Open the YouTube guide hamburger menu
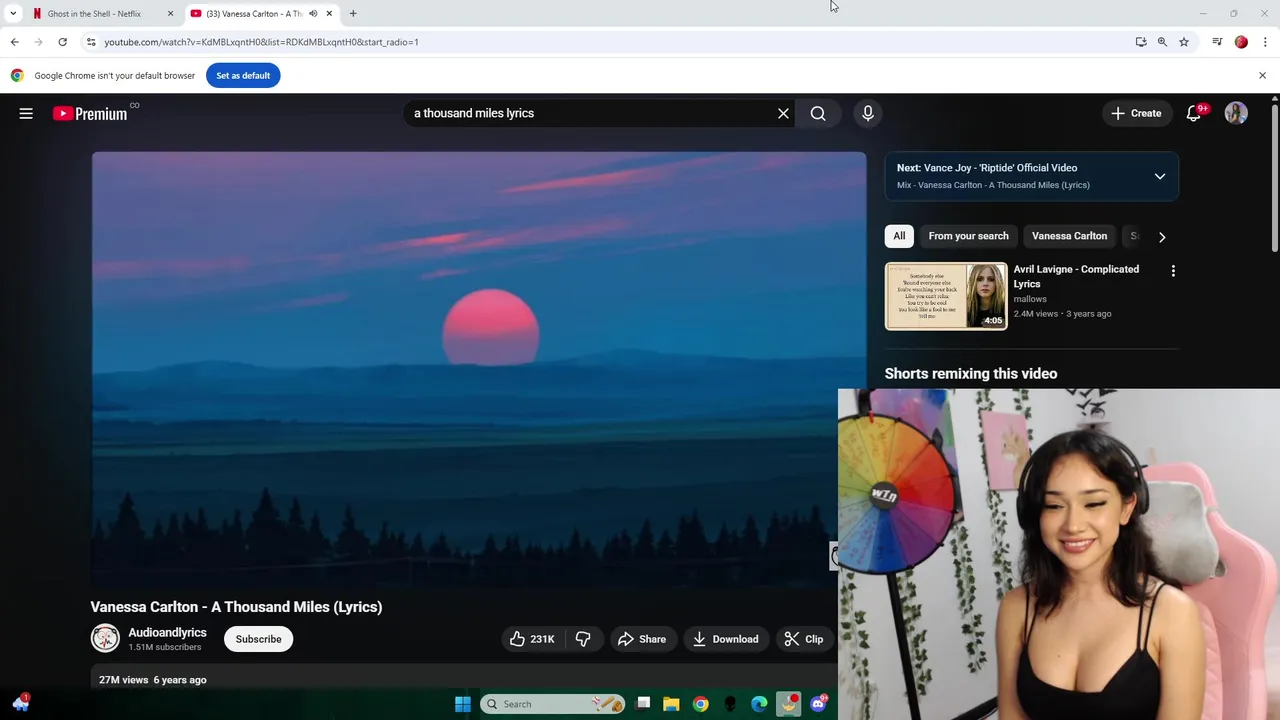The width and height of the screenshot is (1280, 720). [26, 113]
